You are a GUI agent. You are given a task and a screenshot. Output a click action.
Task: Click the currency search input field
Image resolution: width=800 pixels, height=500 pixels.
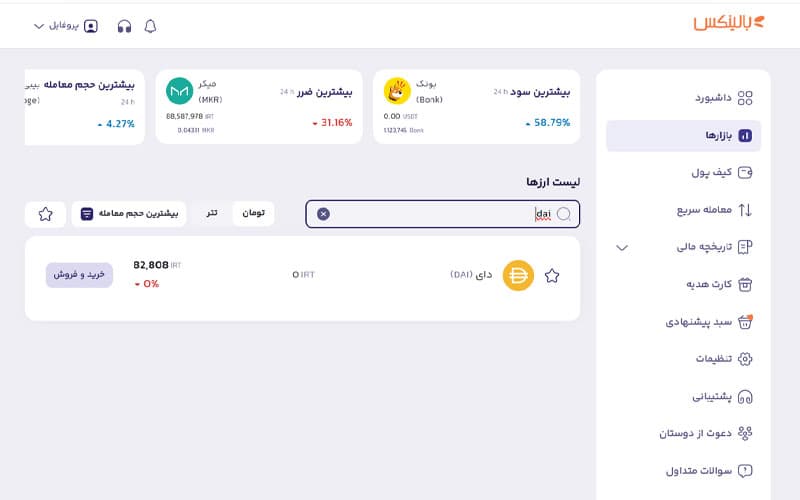click(x=440, y=214)
